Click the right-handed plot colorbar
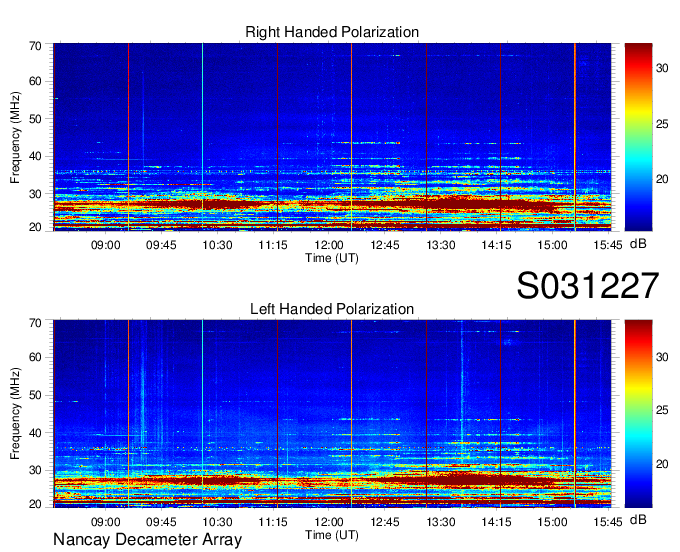The image size is (680, 552). [638, 137]
